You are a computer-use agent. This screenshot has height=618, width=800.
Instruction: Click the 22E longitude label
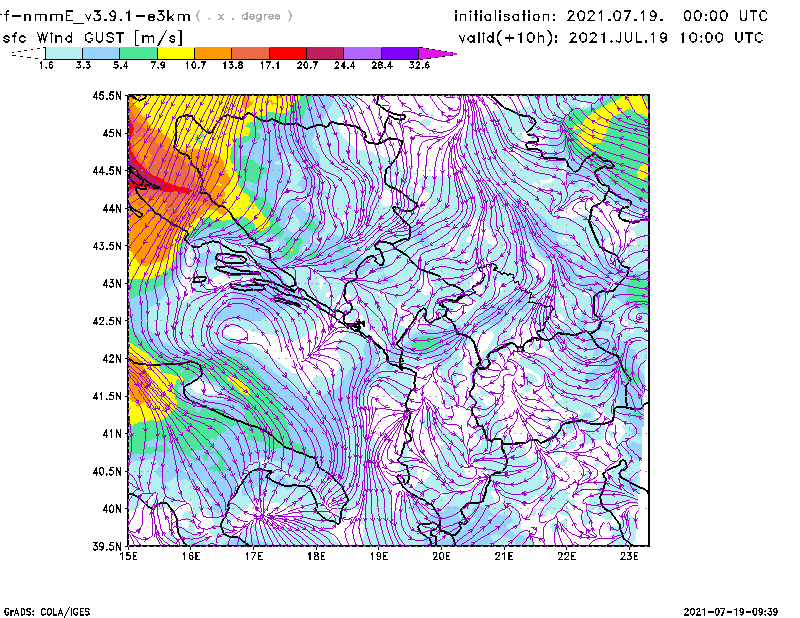(566, 556)
